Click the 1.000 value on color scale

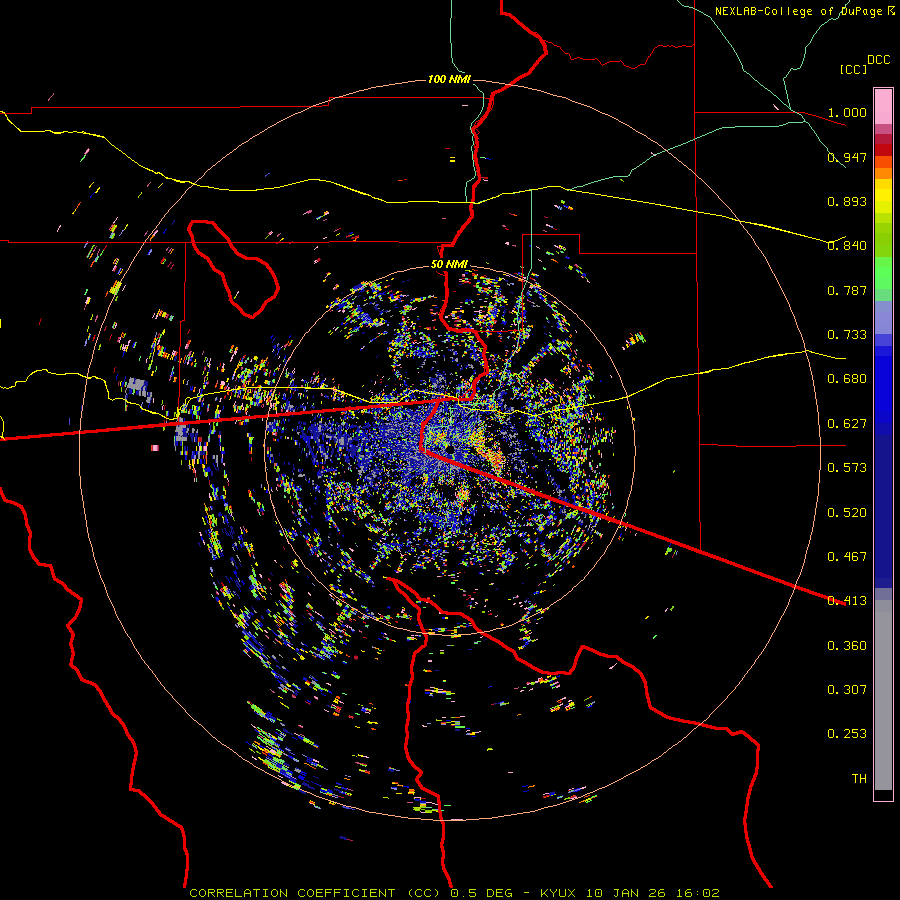[x=847, y=112]
